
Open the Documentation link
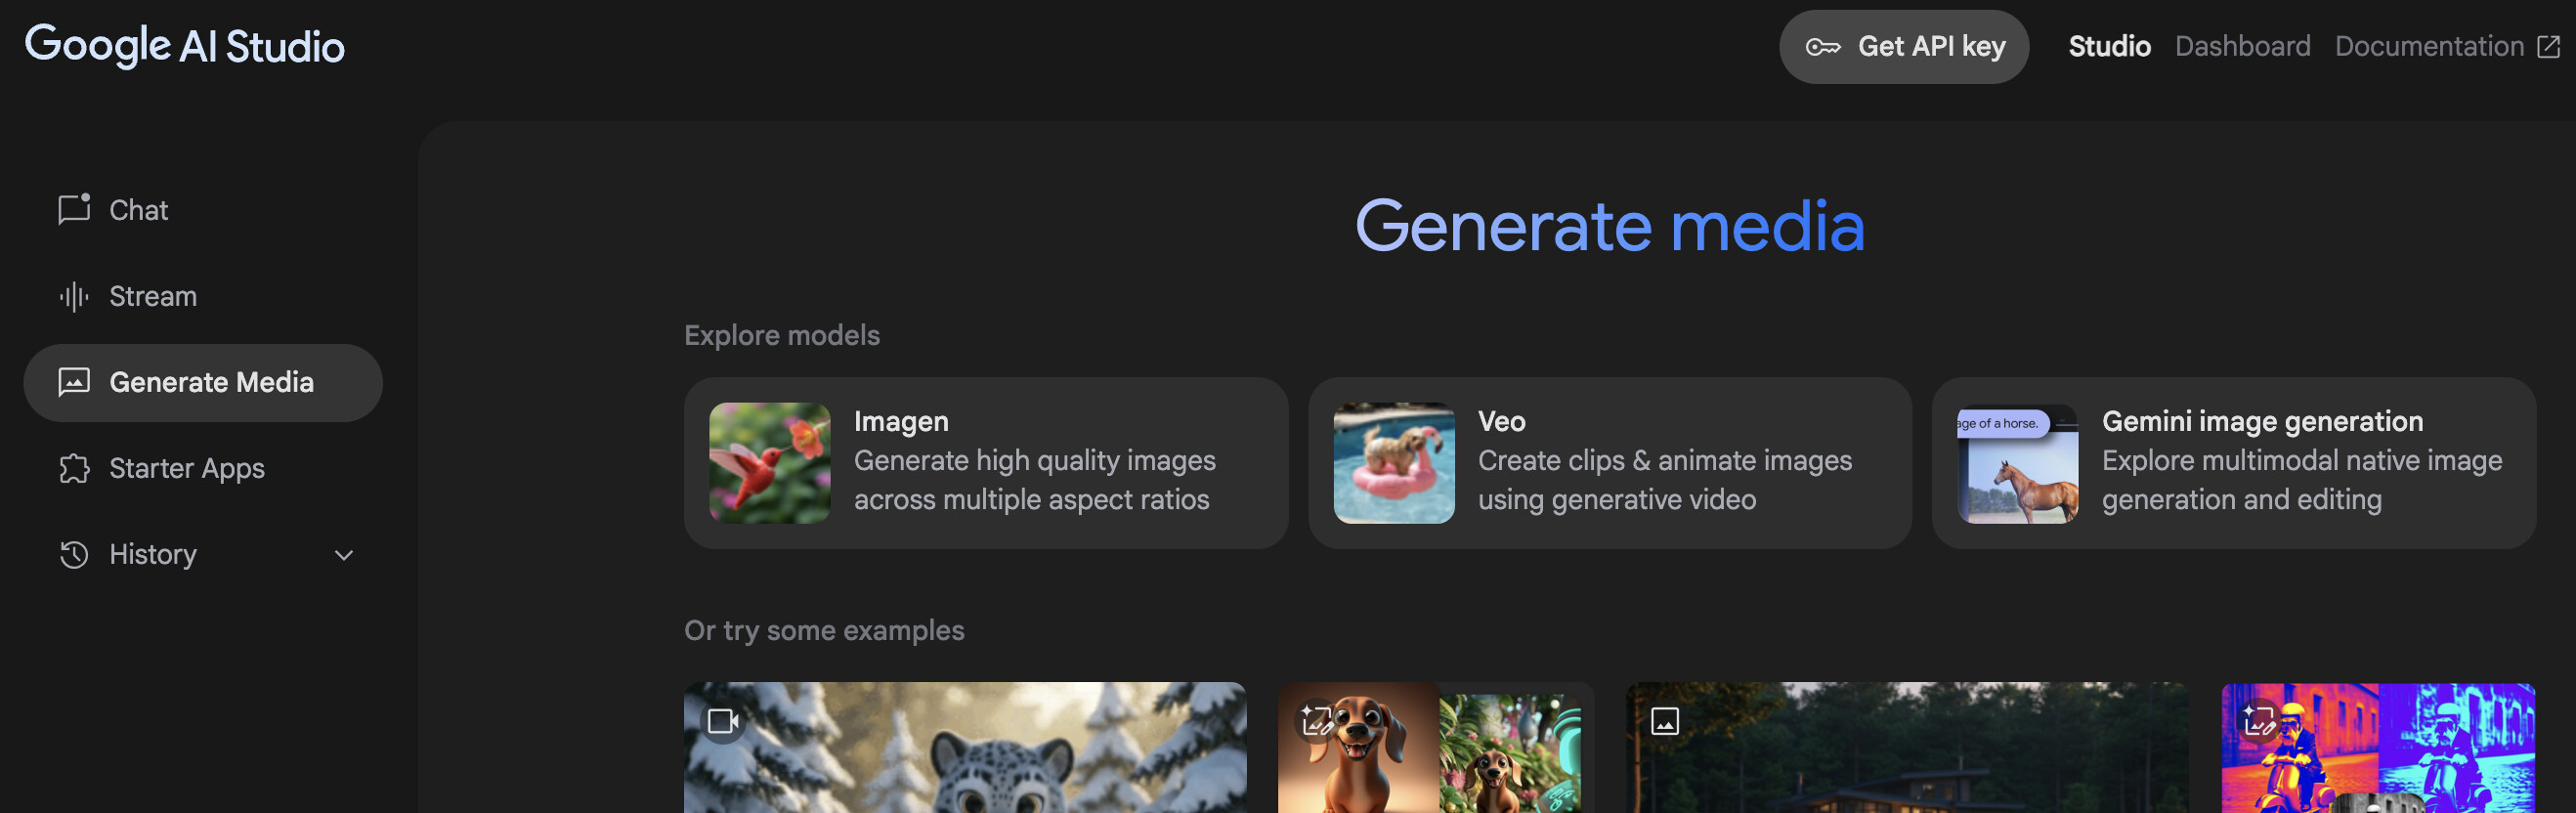pyautogui.click(x=2428, y=47)
